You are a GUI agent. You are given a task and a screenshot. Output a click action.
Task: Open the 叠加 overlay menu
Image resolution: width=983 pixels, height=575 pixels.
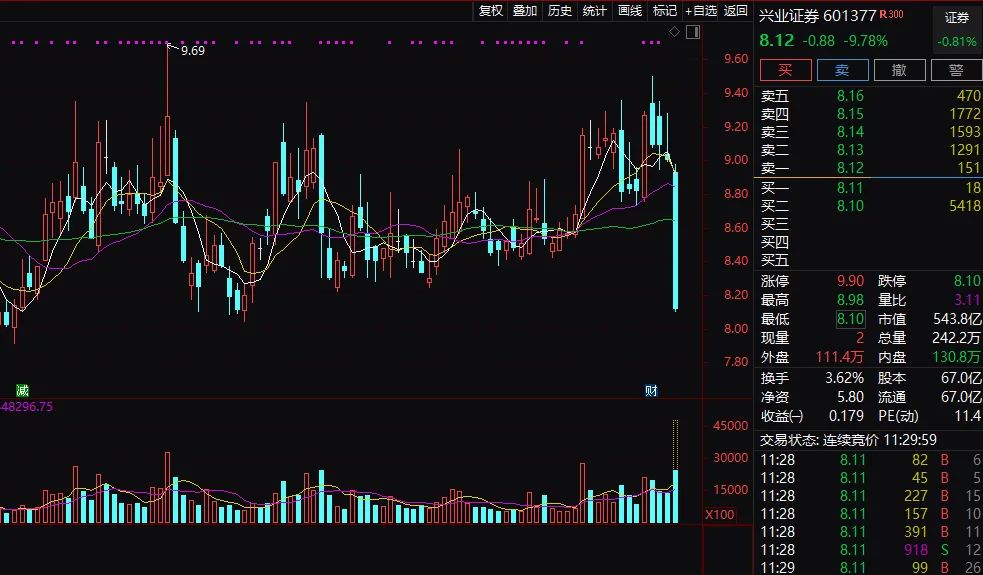point(525,11)
